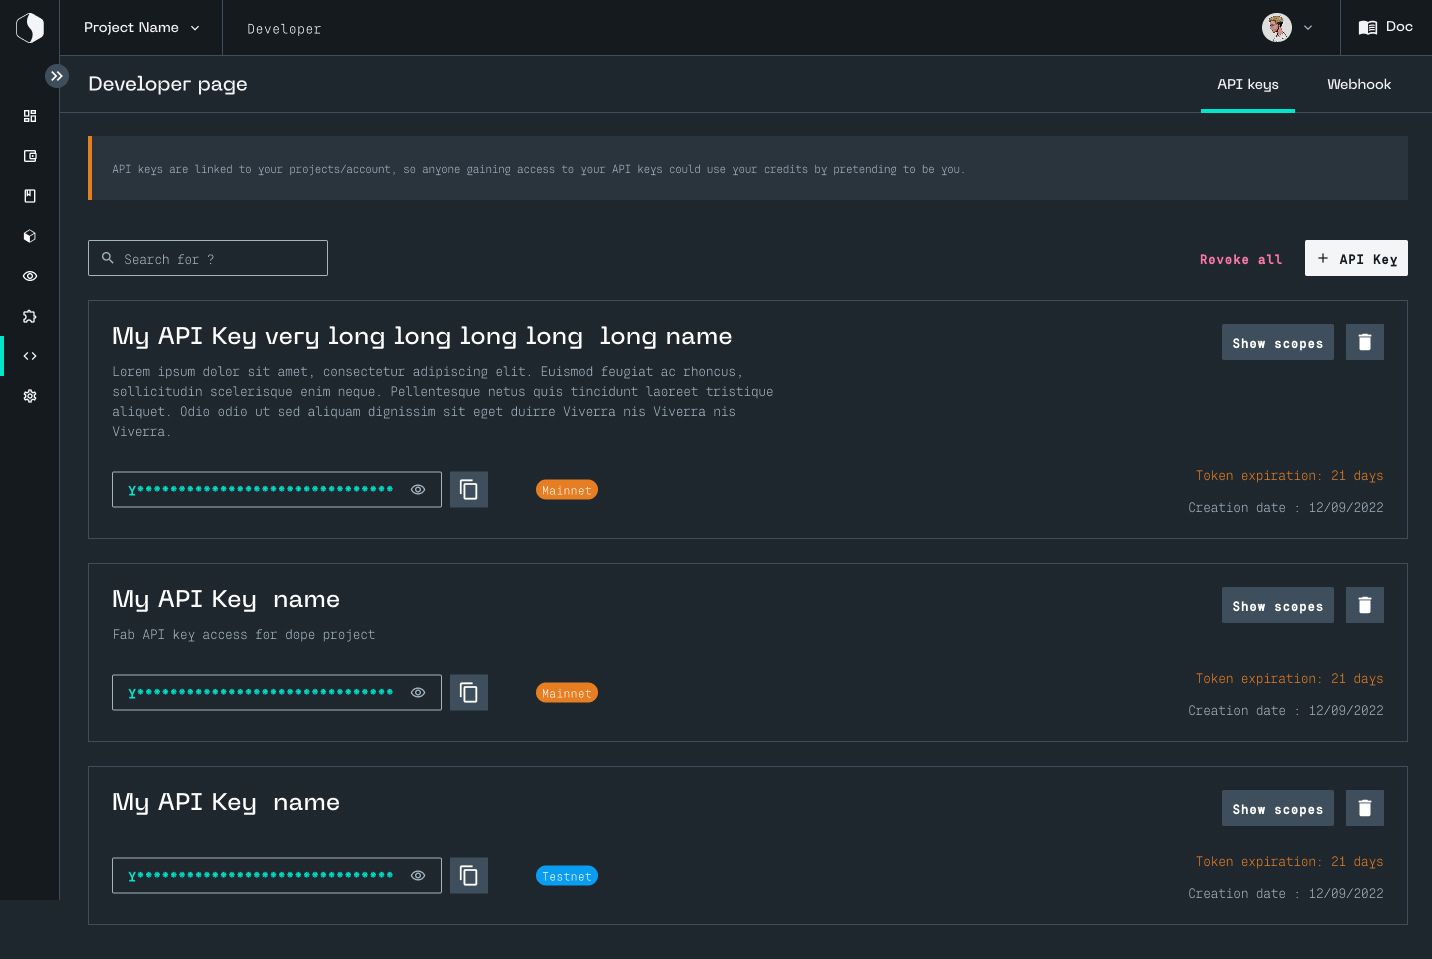Expand the sidebar with the double chevron

(57, 76)
